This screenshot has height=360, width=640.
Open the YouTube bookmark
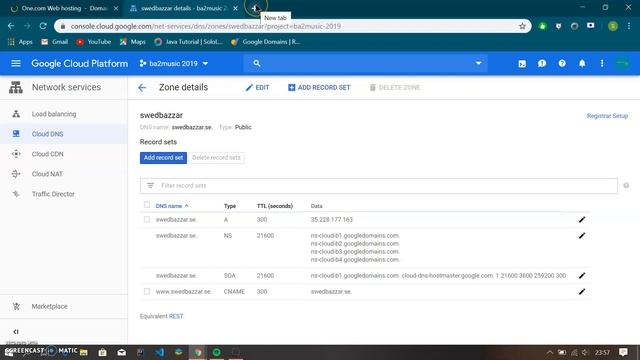[94, 42]
